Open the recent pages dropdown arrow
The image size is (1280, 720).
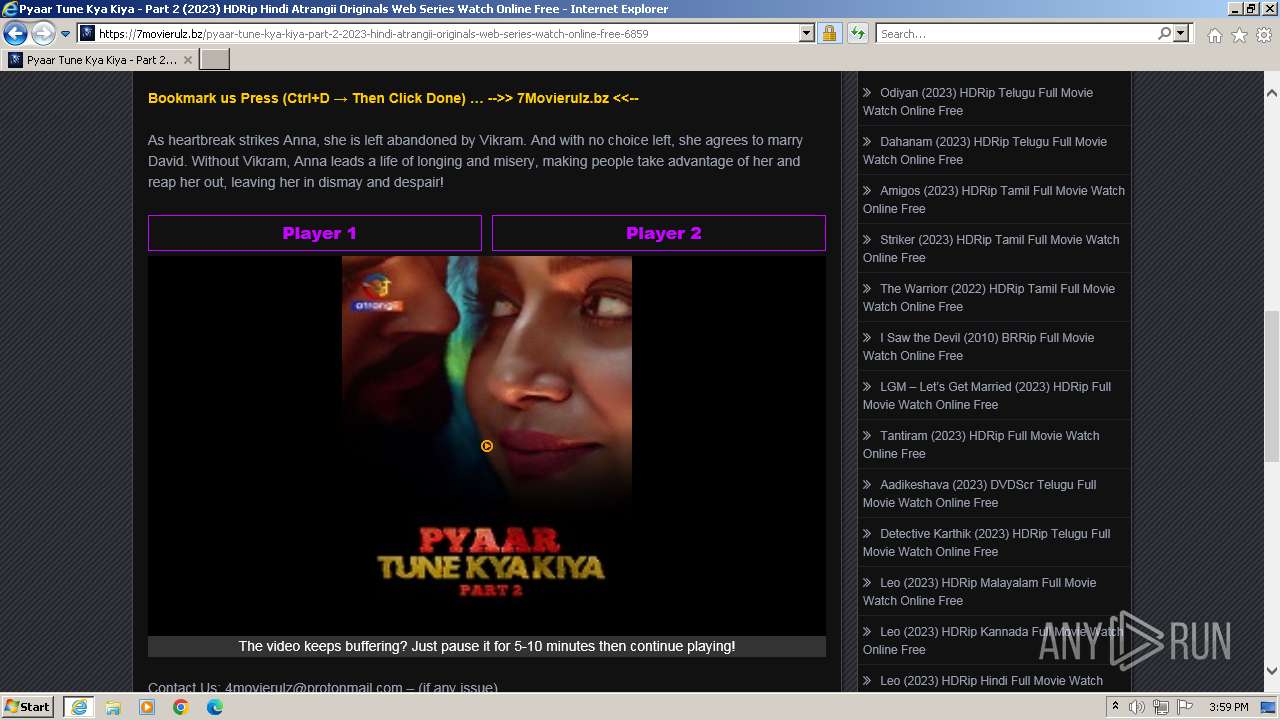[x=66, y=34]
